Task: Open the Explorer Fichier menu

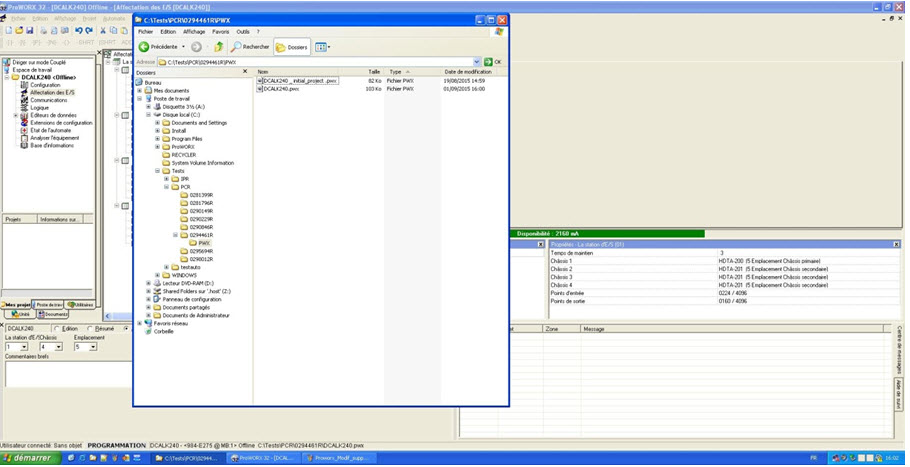Action: click(146, 32)
